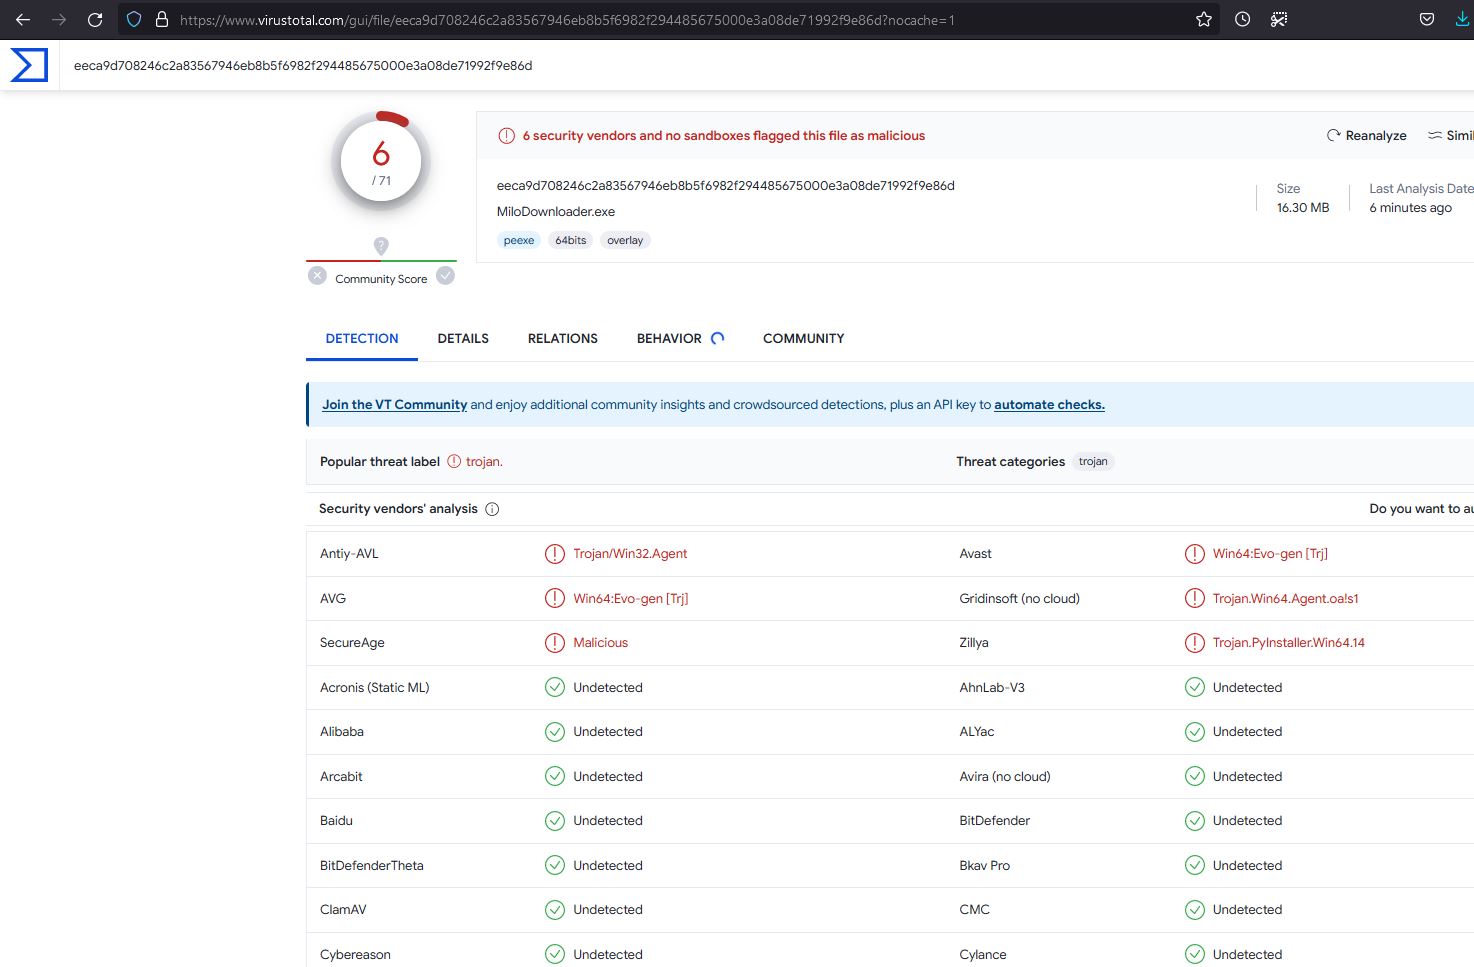The image size is (1474, 967).
Task: Reload the page with the refresh icon
Action: 95,20
